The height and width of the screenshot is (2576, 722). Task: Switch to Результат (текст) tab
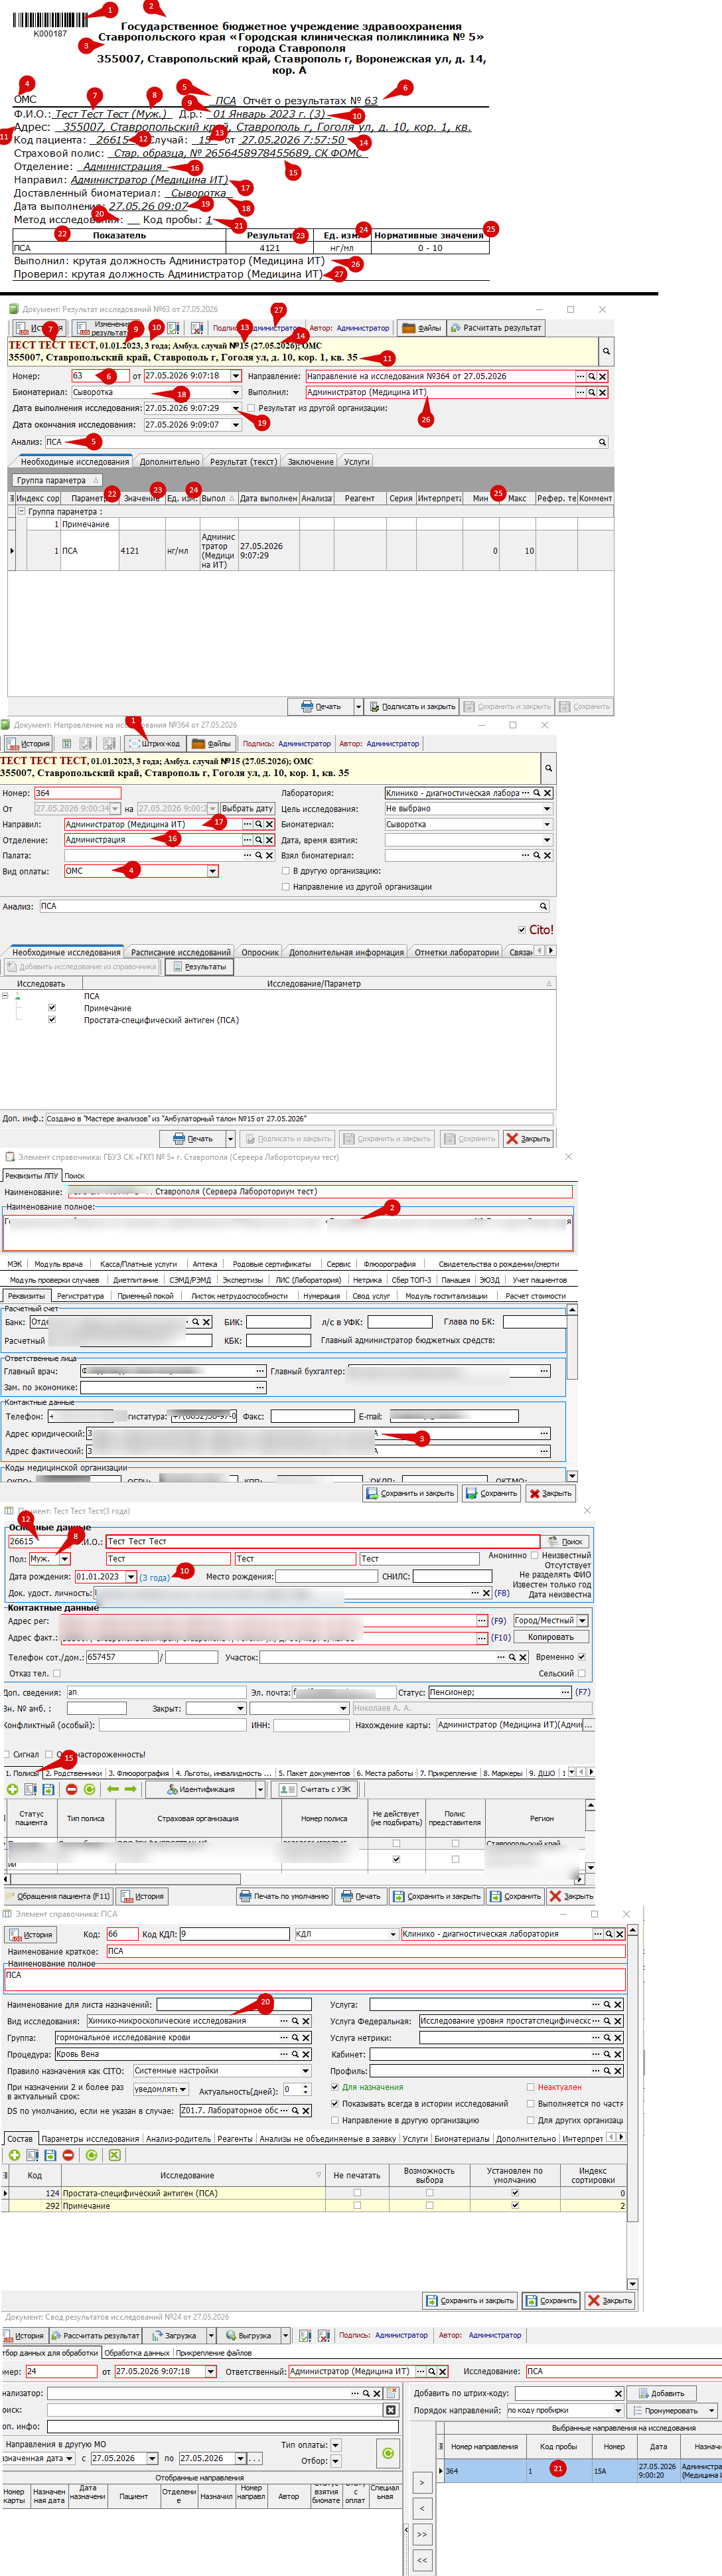point(242,462)
